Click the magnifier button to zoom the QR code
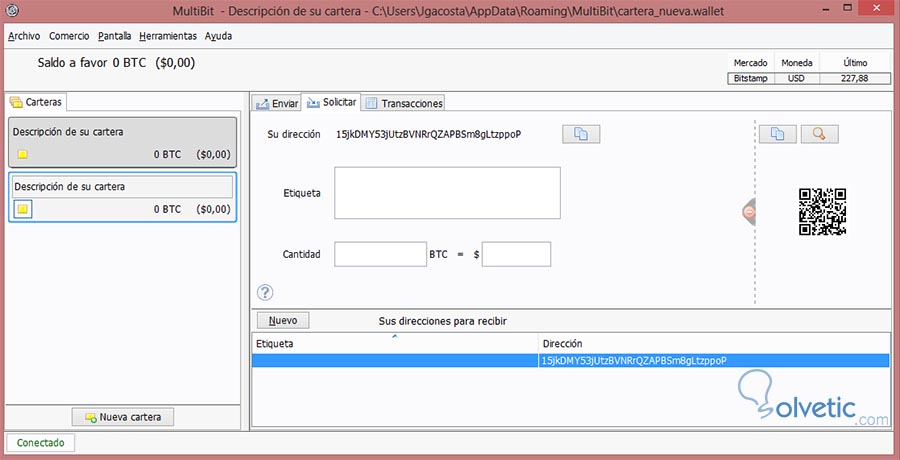Screen dimensions: 900x460 pos(819,134)
